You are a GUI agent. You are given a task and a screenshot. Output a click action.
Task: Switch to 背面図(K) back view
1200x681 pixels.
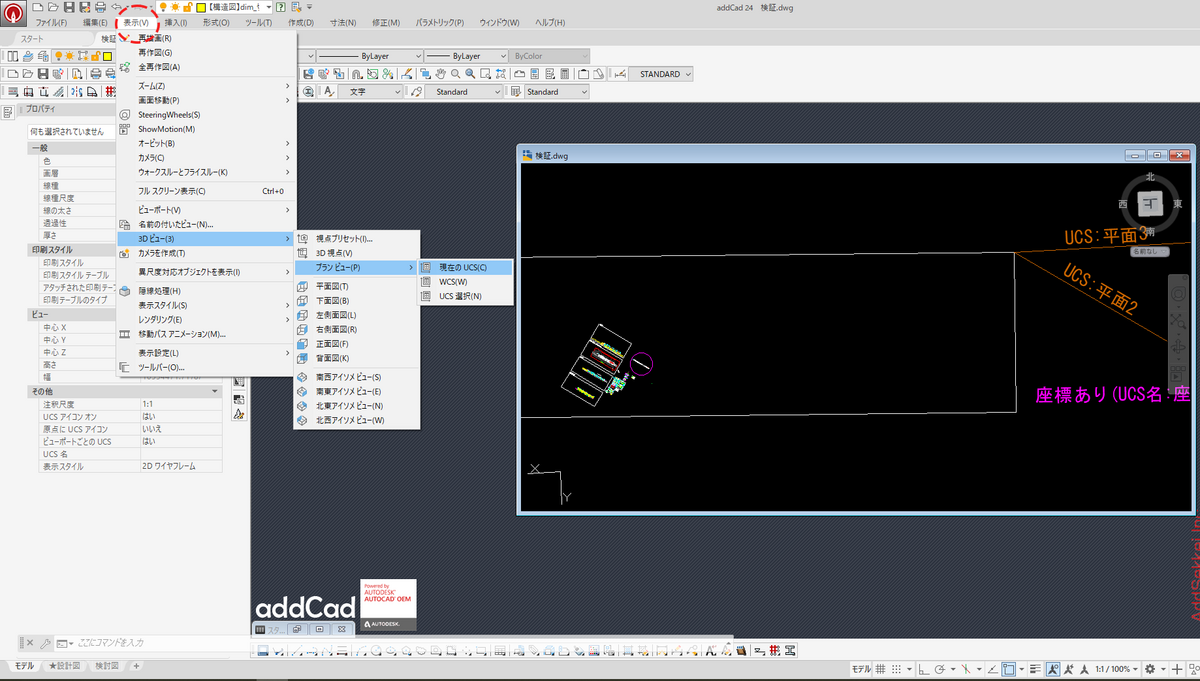356,358
